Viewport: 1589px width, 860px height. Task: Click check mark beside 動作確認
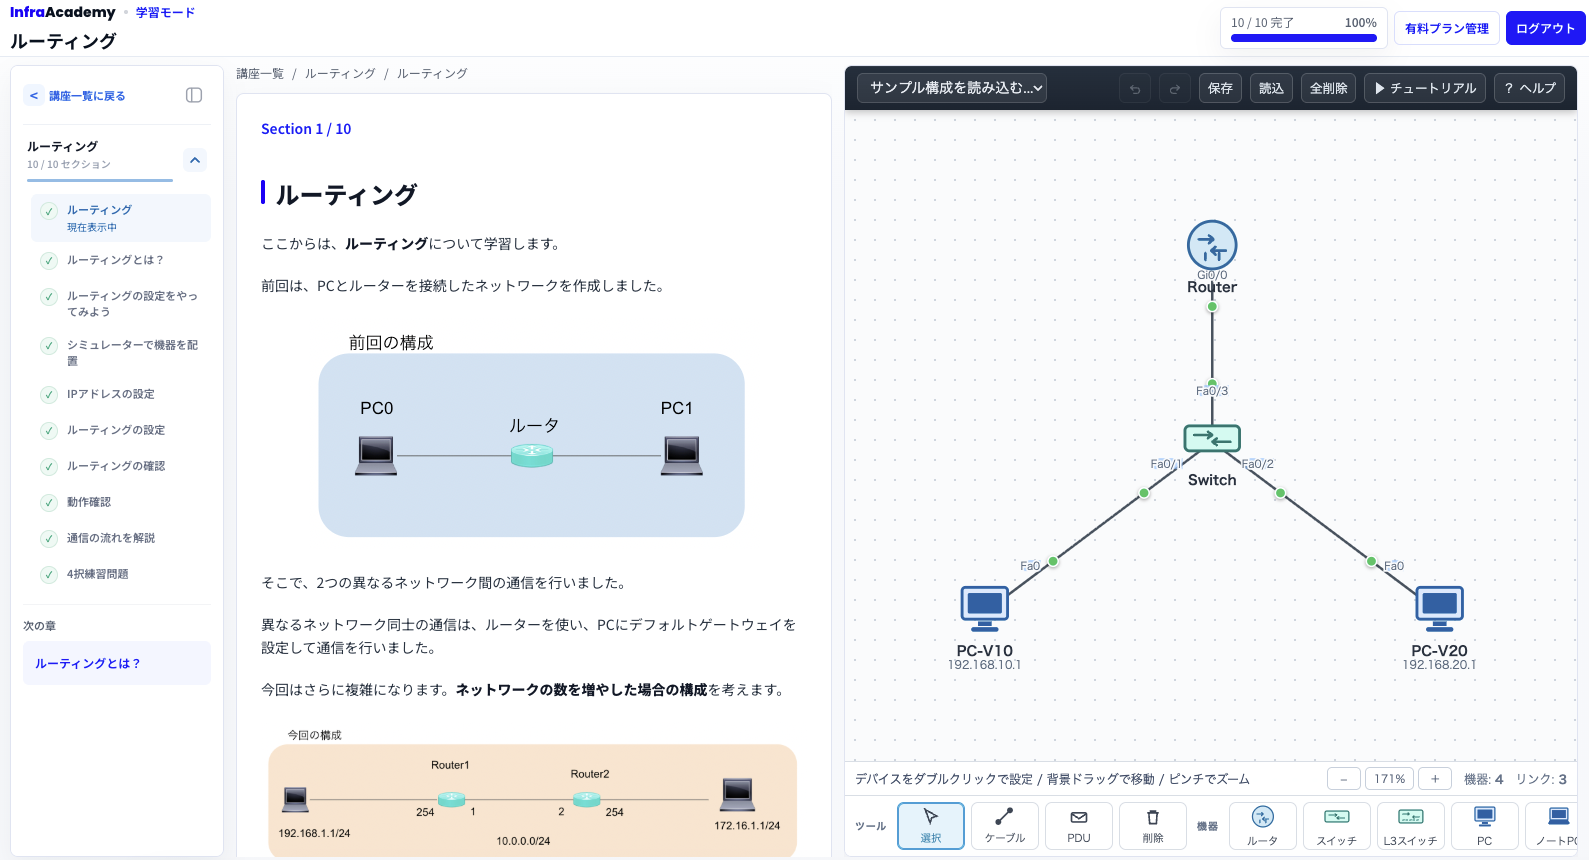click(x=48, y=502)
